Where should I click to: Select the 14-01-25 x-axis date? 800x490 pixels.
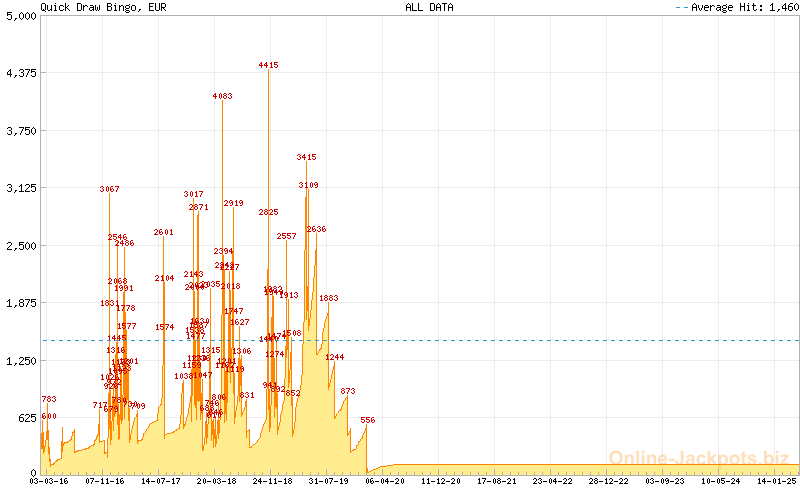point(776,481)
